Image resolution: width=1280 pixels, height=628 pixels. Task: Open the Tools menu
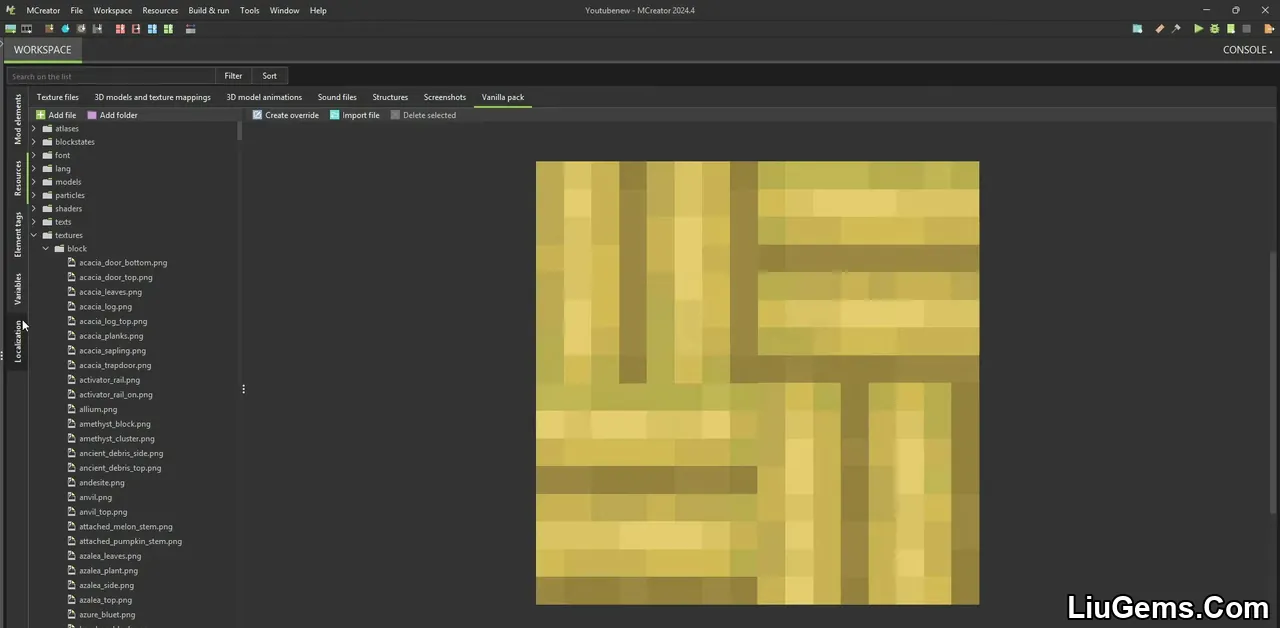(250, 10)
